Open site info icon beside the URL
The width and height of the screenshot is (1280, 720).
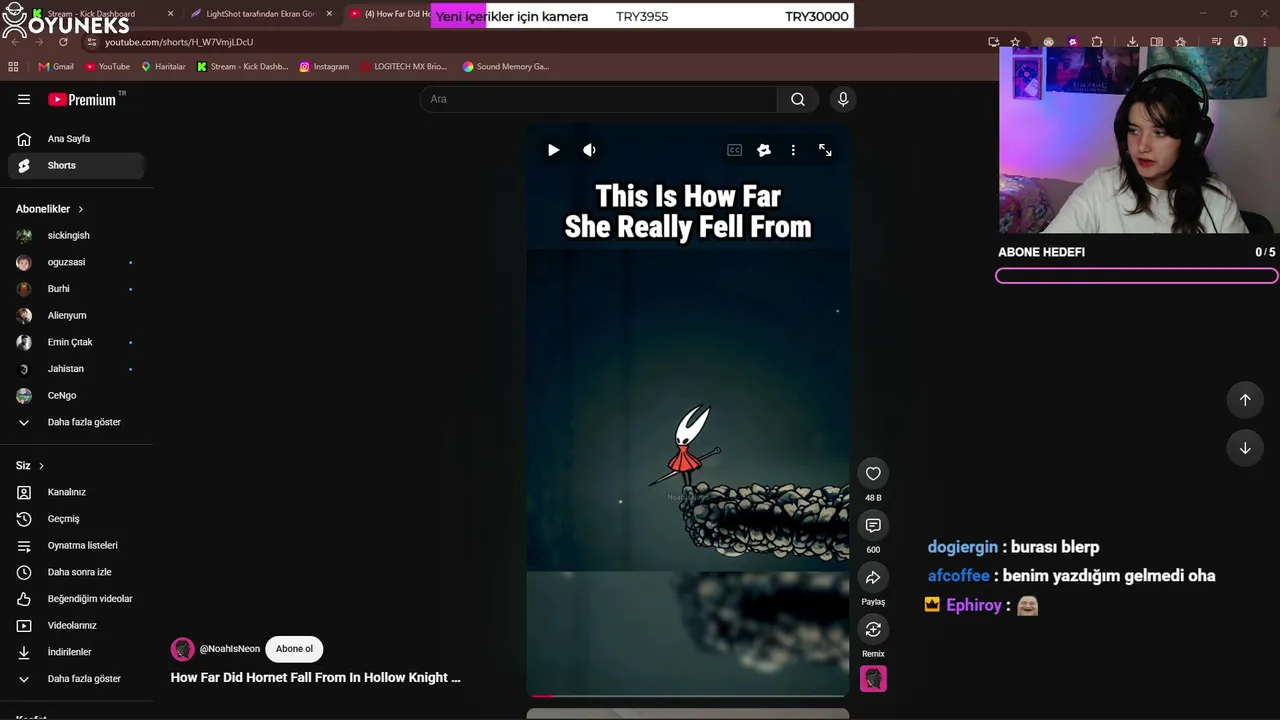point(92,42)
